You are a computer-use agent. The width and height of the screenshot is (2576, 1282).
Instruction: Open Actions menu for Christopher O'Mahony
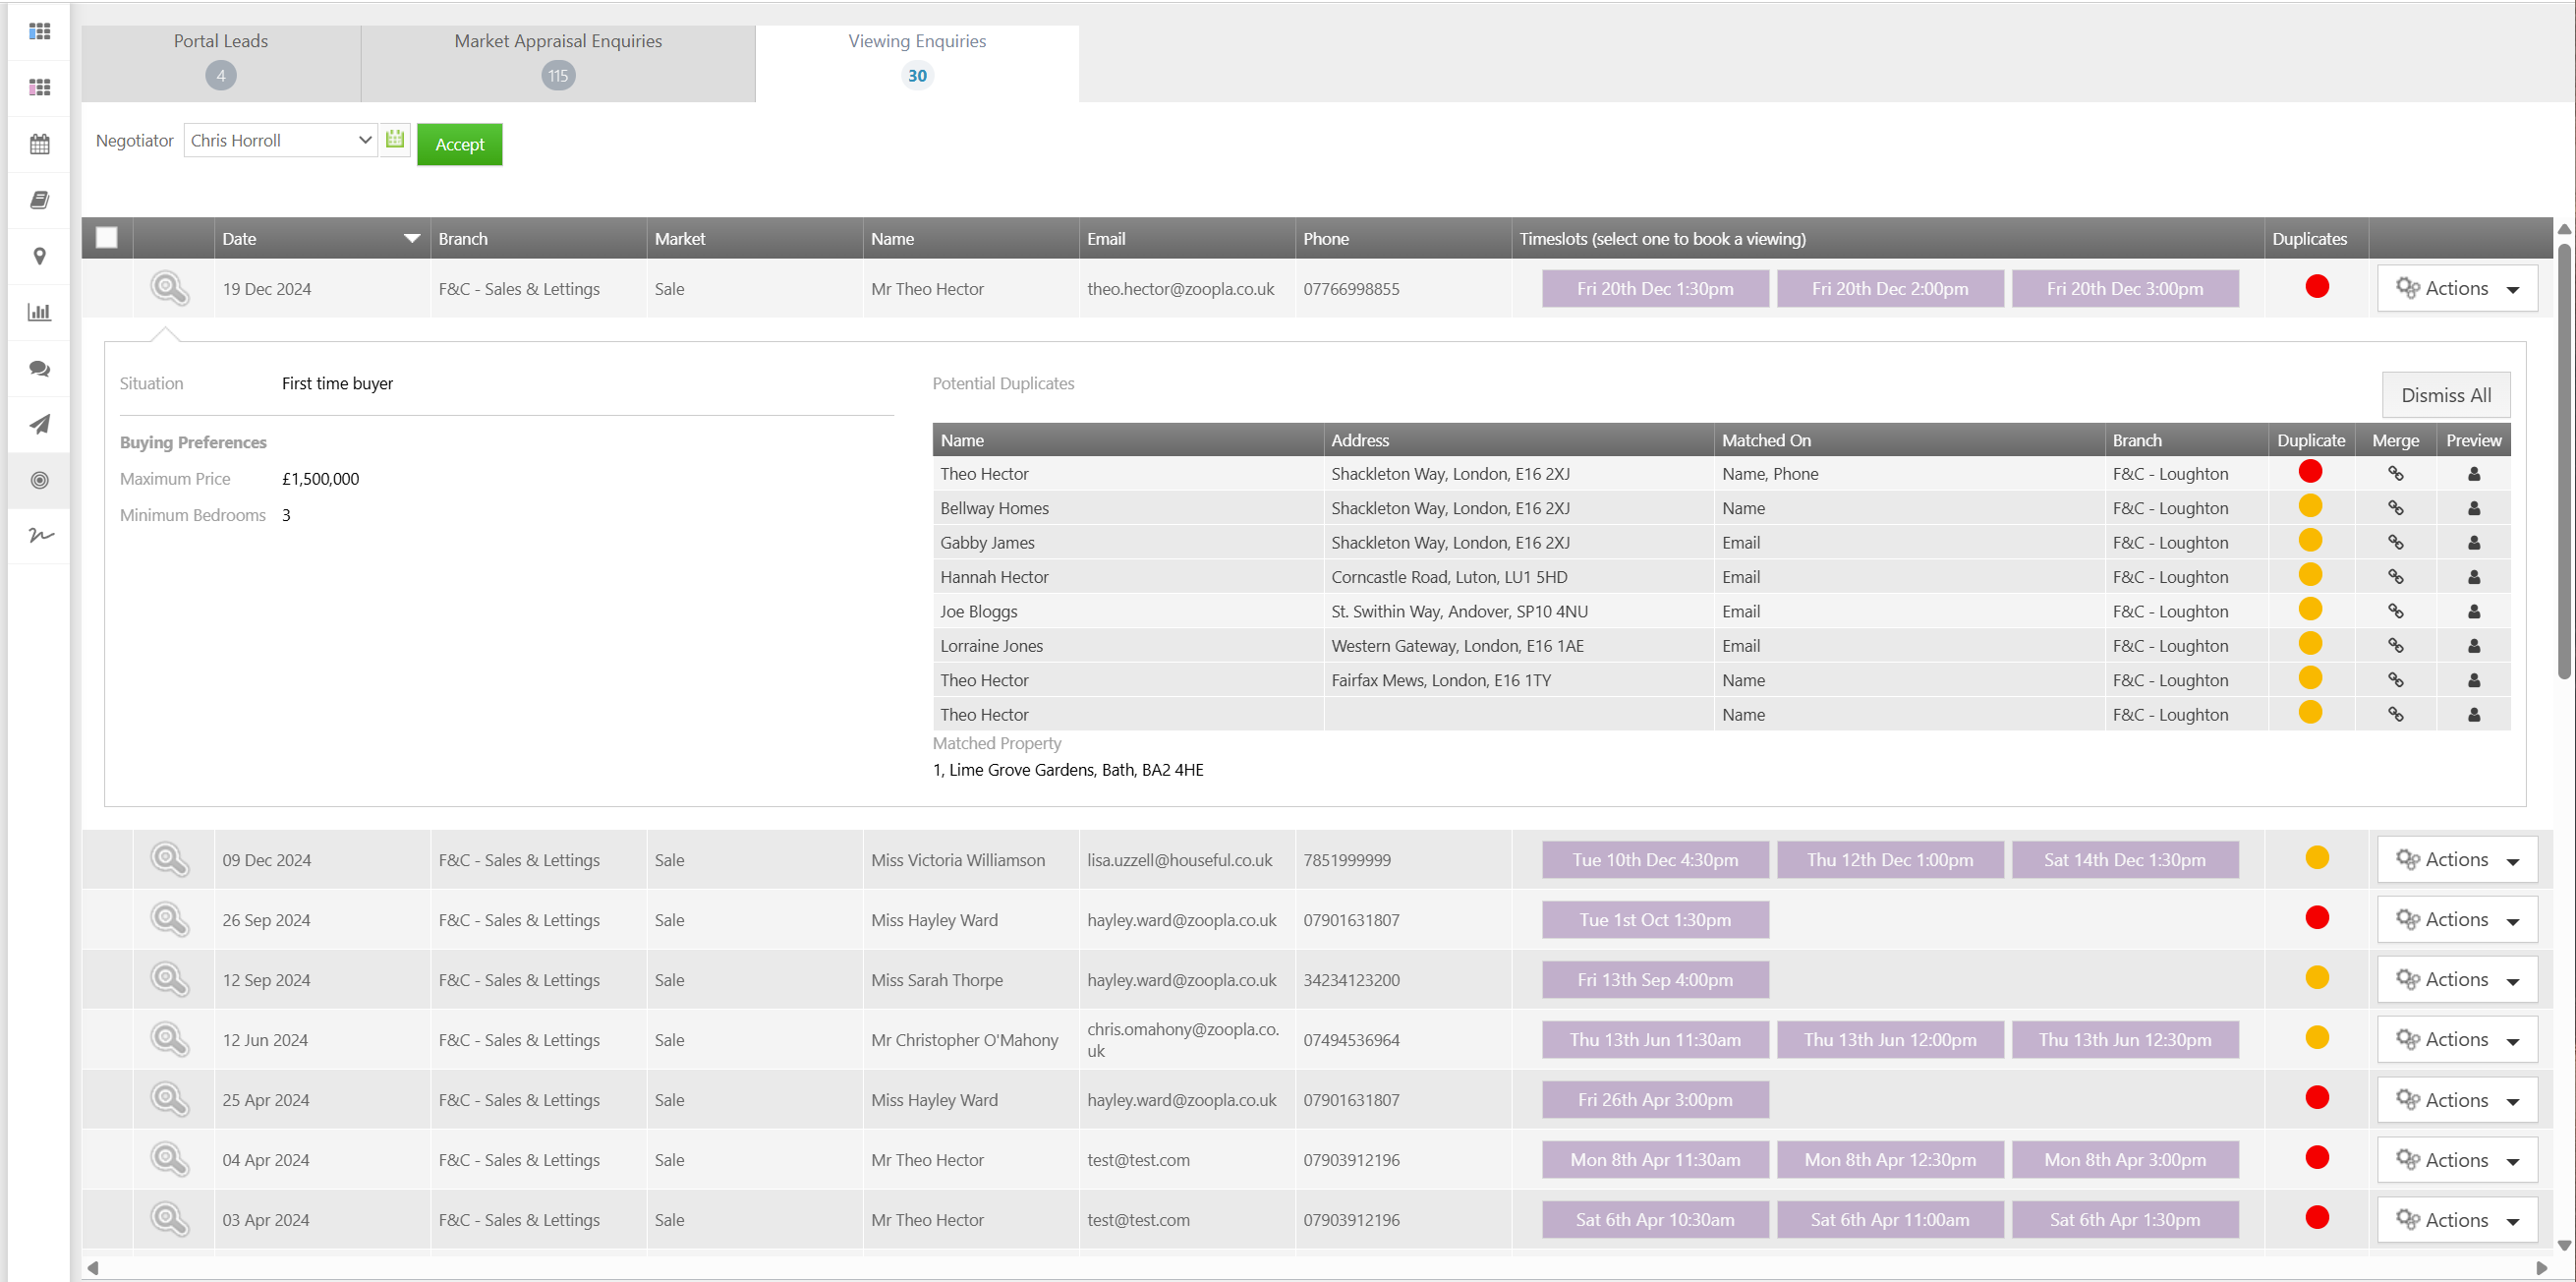click(2457, 1040)
